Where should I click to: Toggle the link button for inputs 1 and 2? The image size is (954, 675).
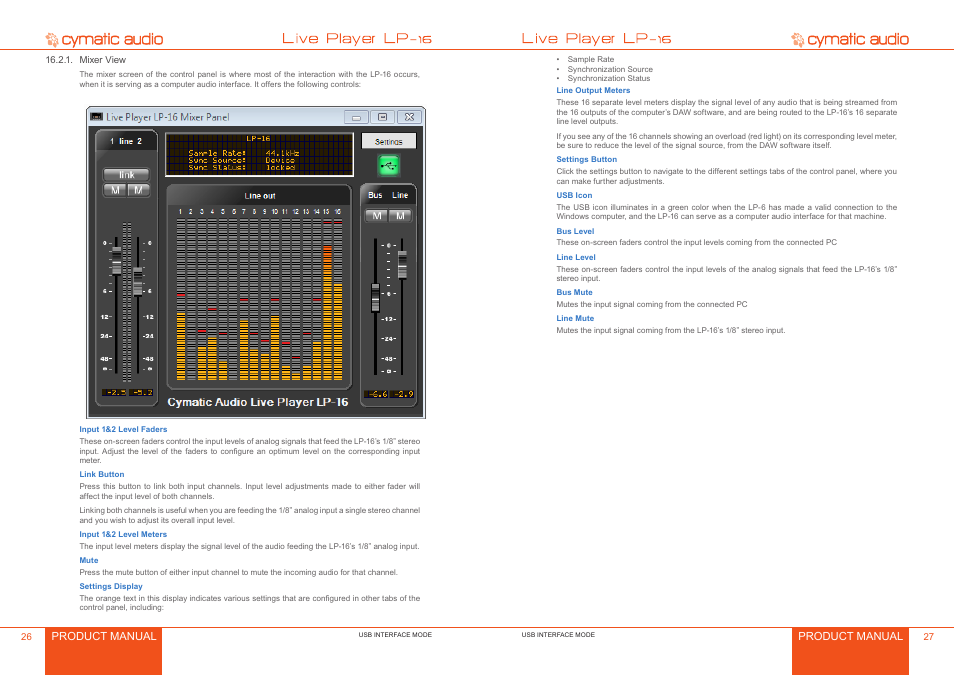click(126, 175)
